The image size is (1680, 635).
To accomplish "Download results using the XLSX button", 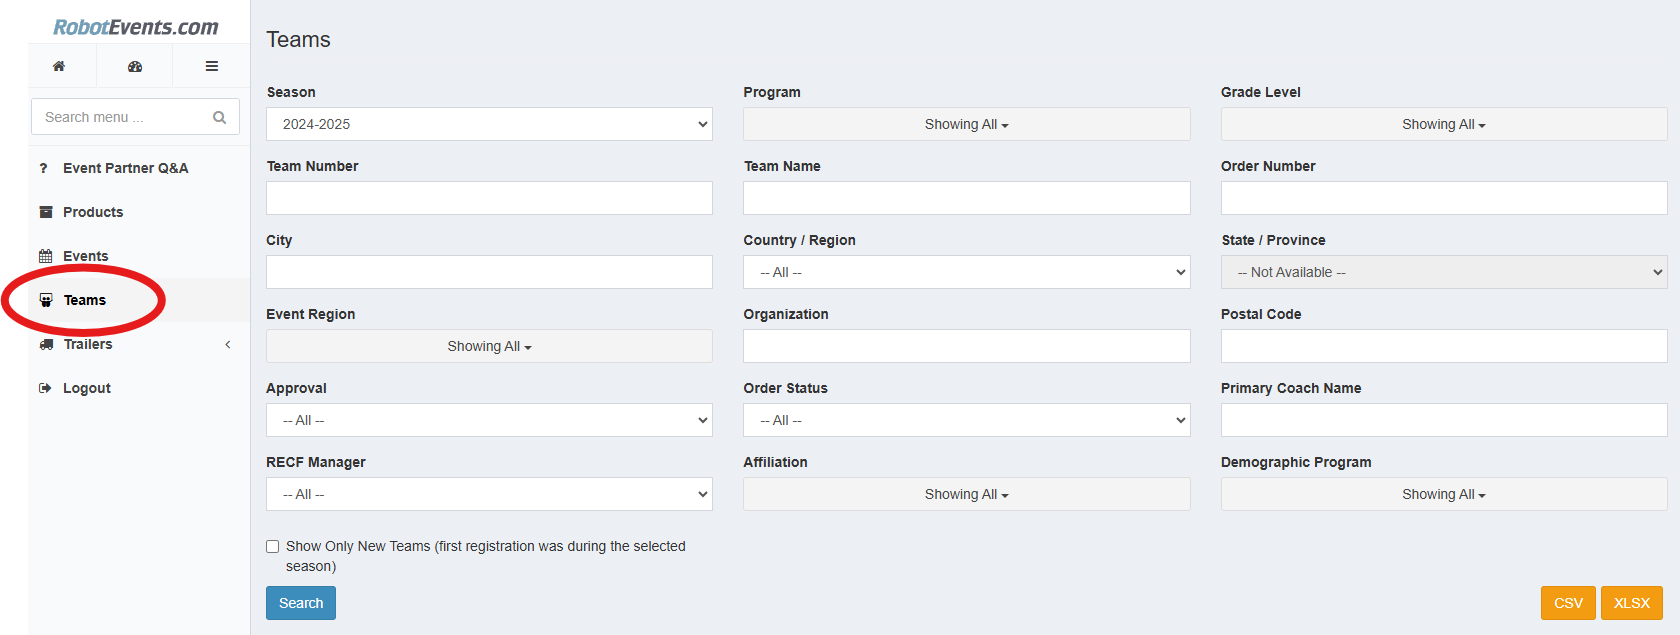I will (1631, 603).
